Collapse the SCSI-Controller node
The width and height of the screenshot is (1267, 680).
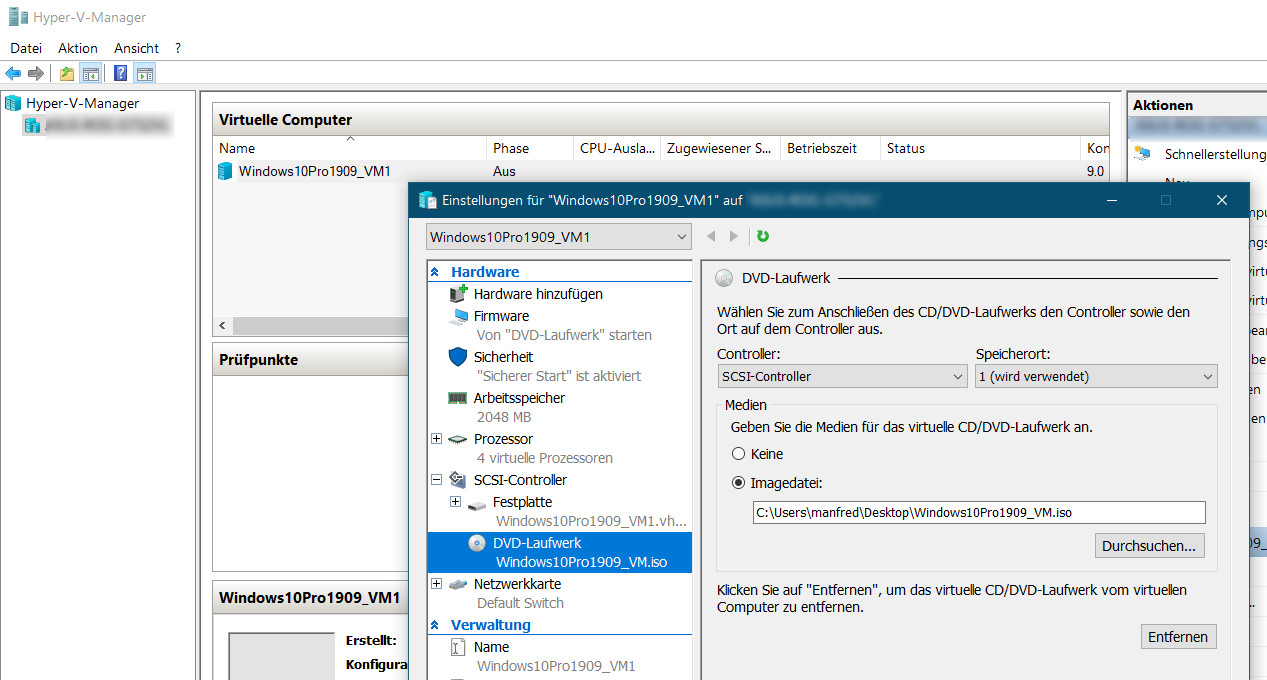436,480
